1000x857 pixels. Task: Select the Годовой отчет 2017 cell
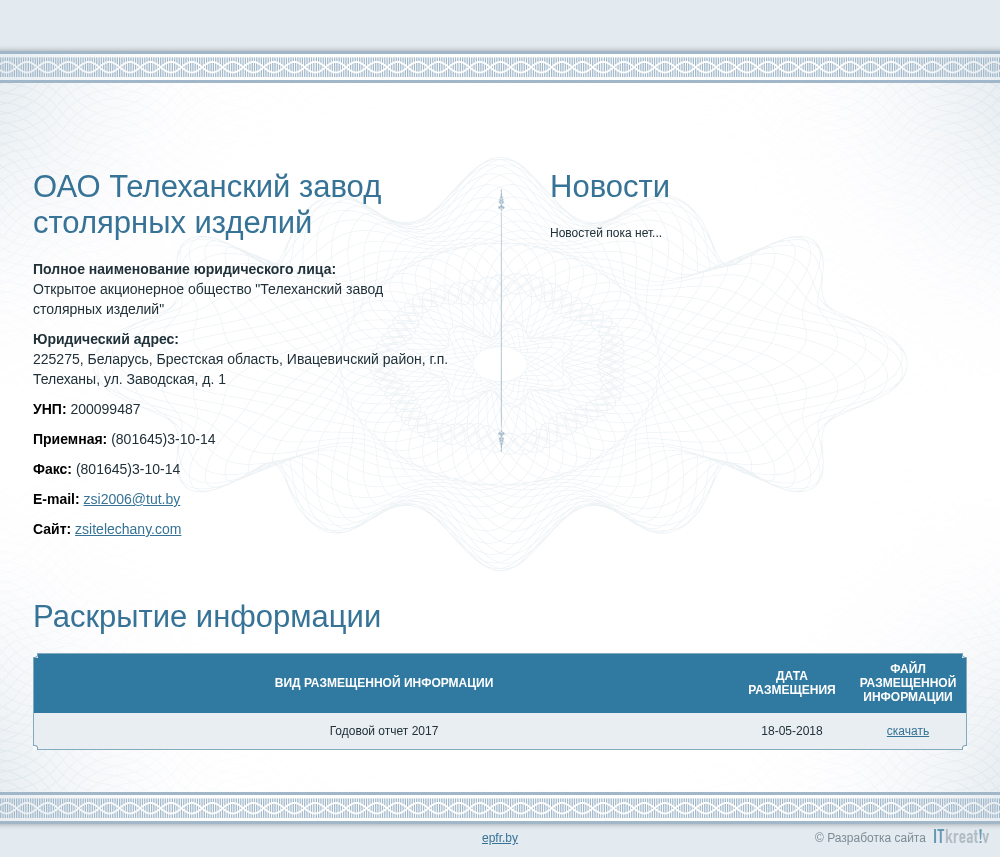click(383, 731)
